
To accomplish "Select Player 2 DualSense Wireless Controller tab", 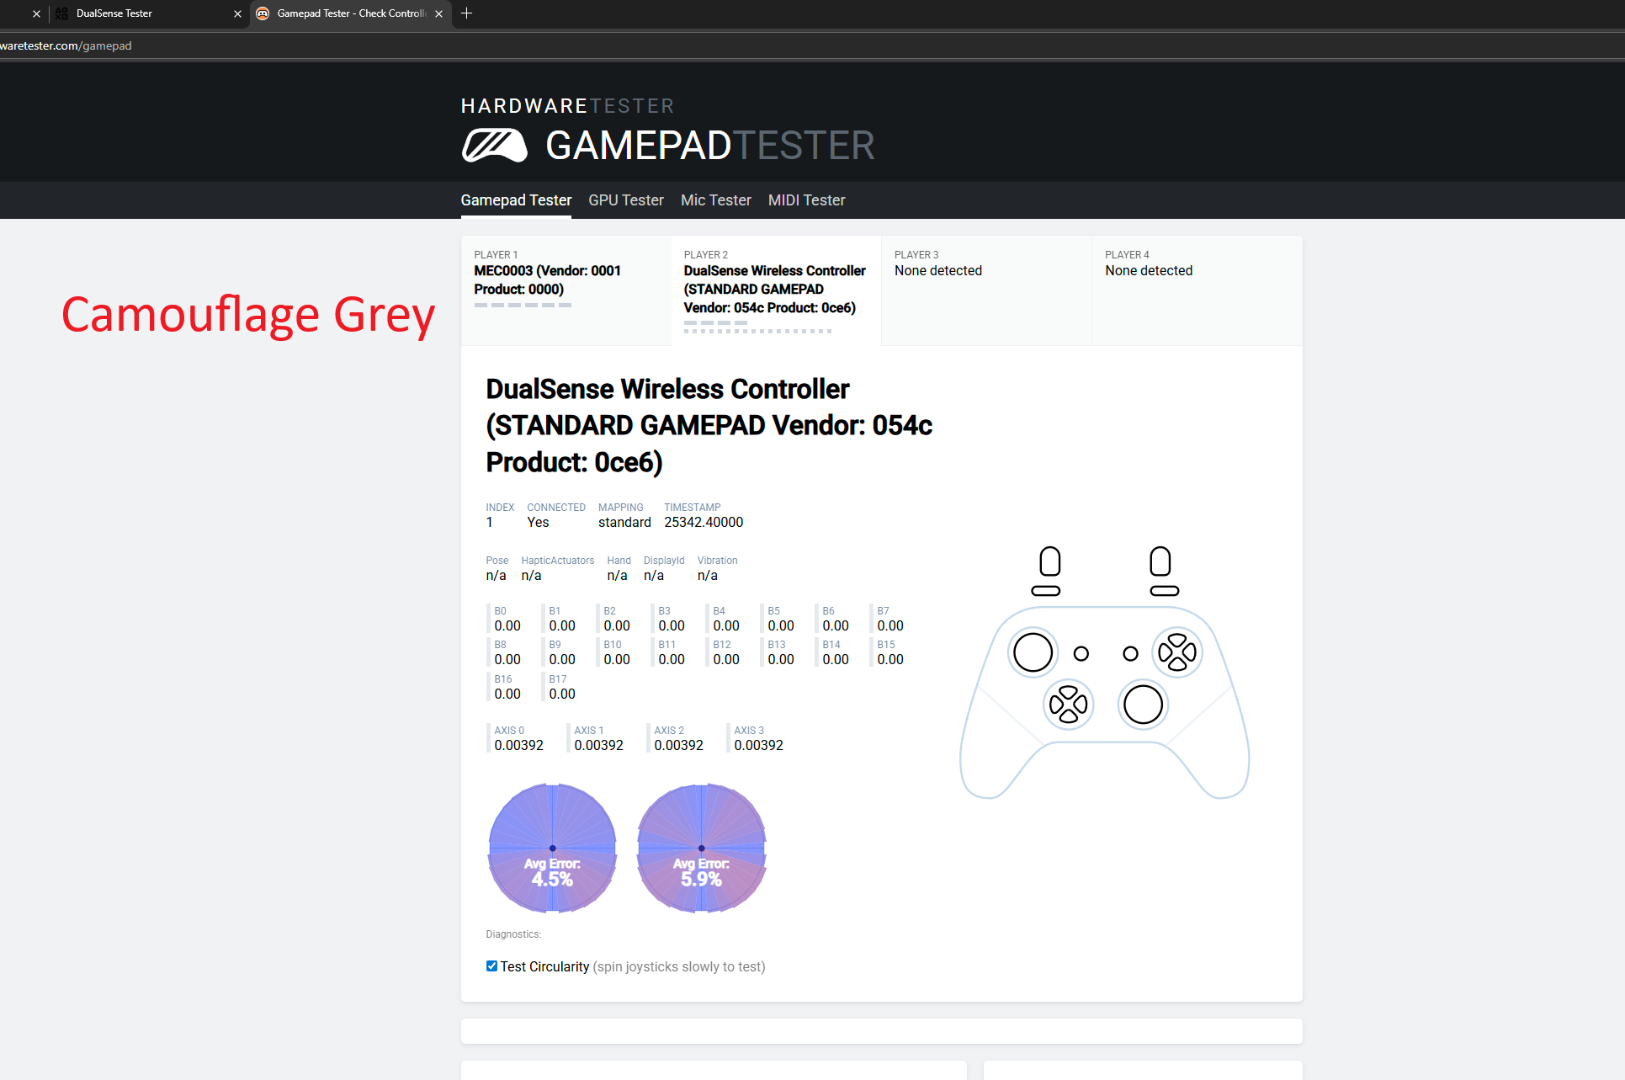I will pos(776,290).
